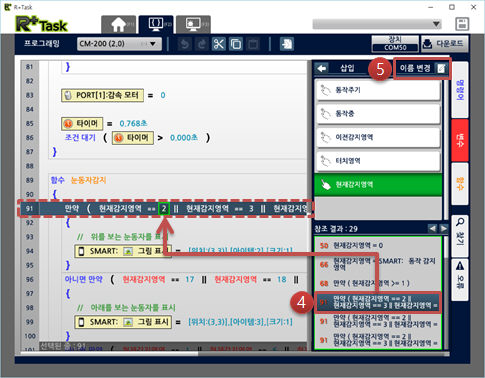Click the scissors cut icon

coord(219,44)
